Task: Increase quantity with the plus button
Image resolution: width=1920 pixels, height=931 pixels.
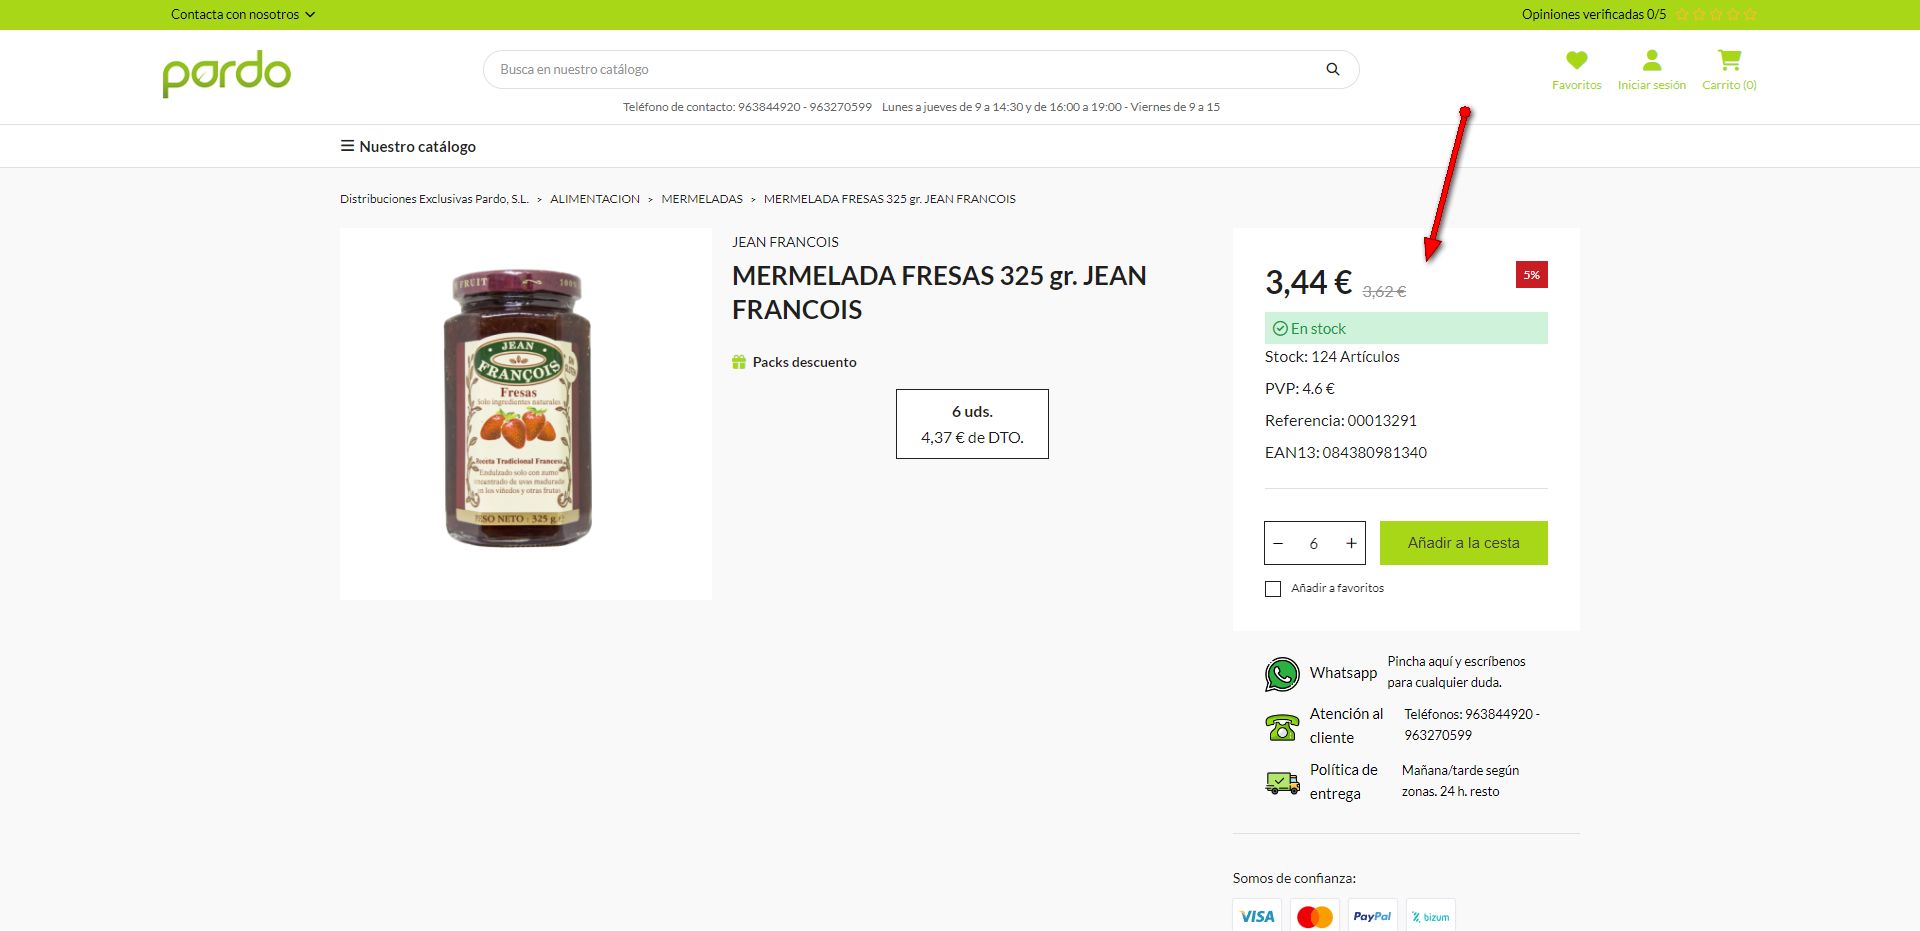Action: tap(1351, 543)
